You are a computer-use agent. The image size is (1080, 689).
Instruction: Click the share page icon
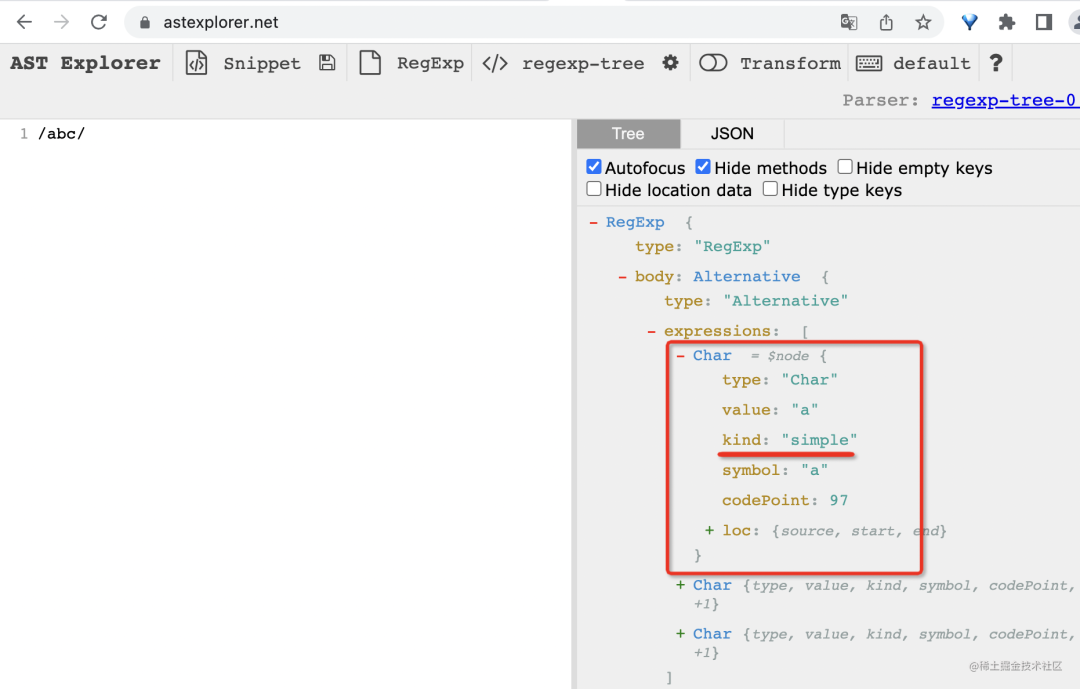pos(886,22)
